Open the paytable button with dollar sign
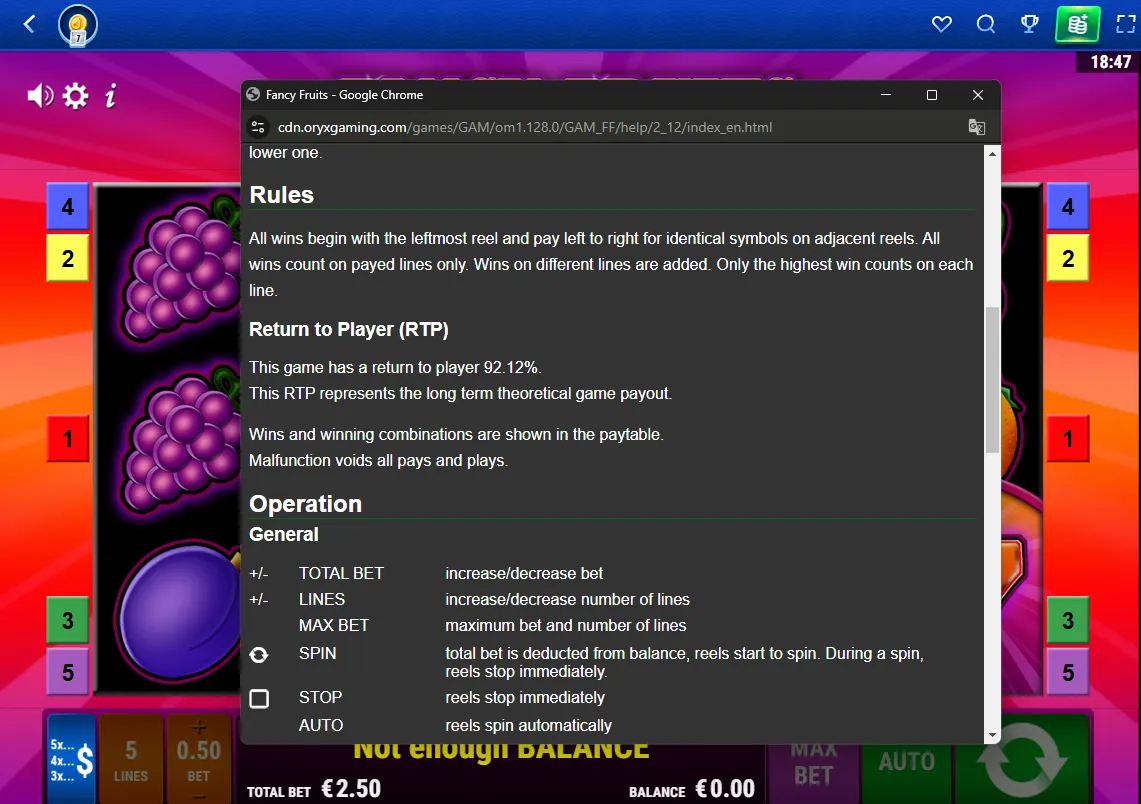The width and height of the screenshot is (1141, 804). 71,760
